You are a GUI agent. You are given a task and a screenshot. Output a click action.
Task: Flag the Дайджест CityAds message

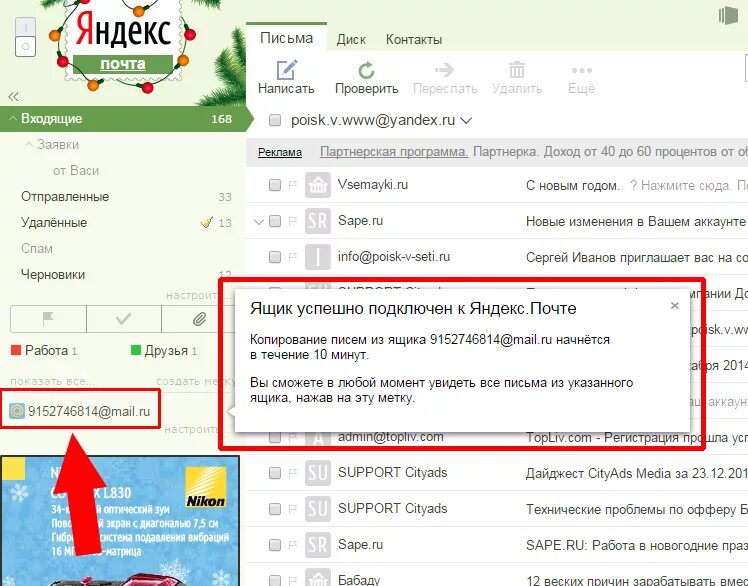[292, 473]
